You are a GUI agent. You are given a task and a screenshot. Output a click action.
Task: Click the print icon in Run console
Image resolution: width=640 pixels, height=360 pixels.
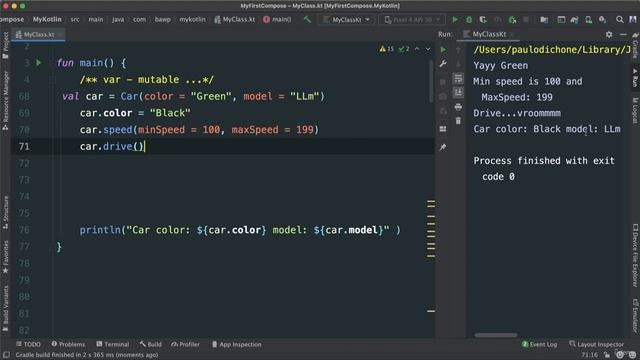458,107
